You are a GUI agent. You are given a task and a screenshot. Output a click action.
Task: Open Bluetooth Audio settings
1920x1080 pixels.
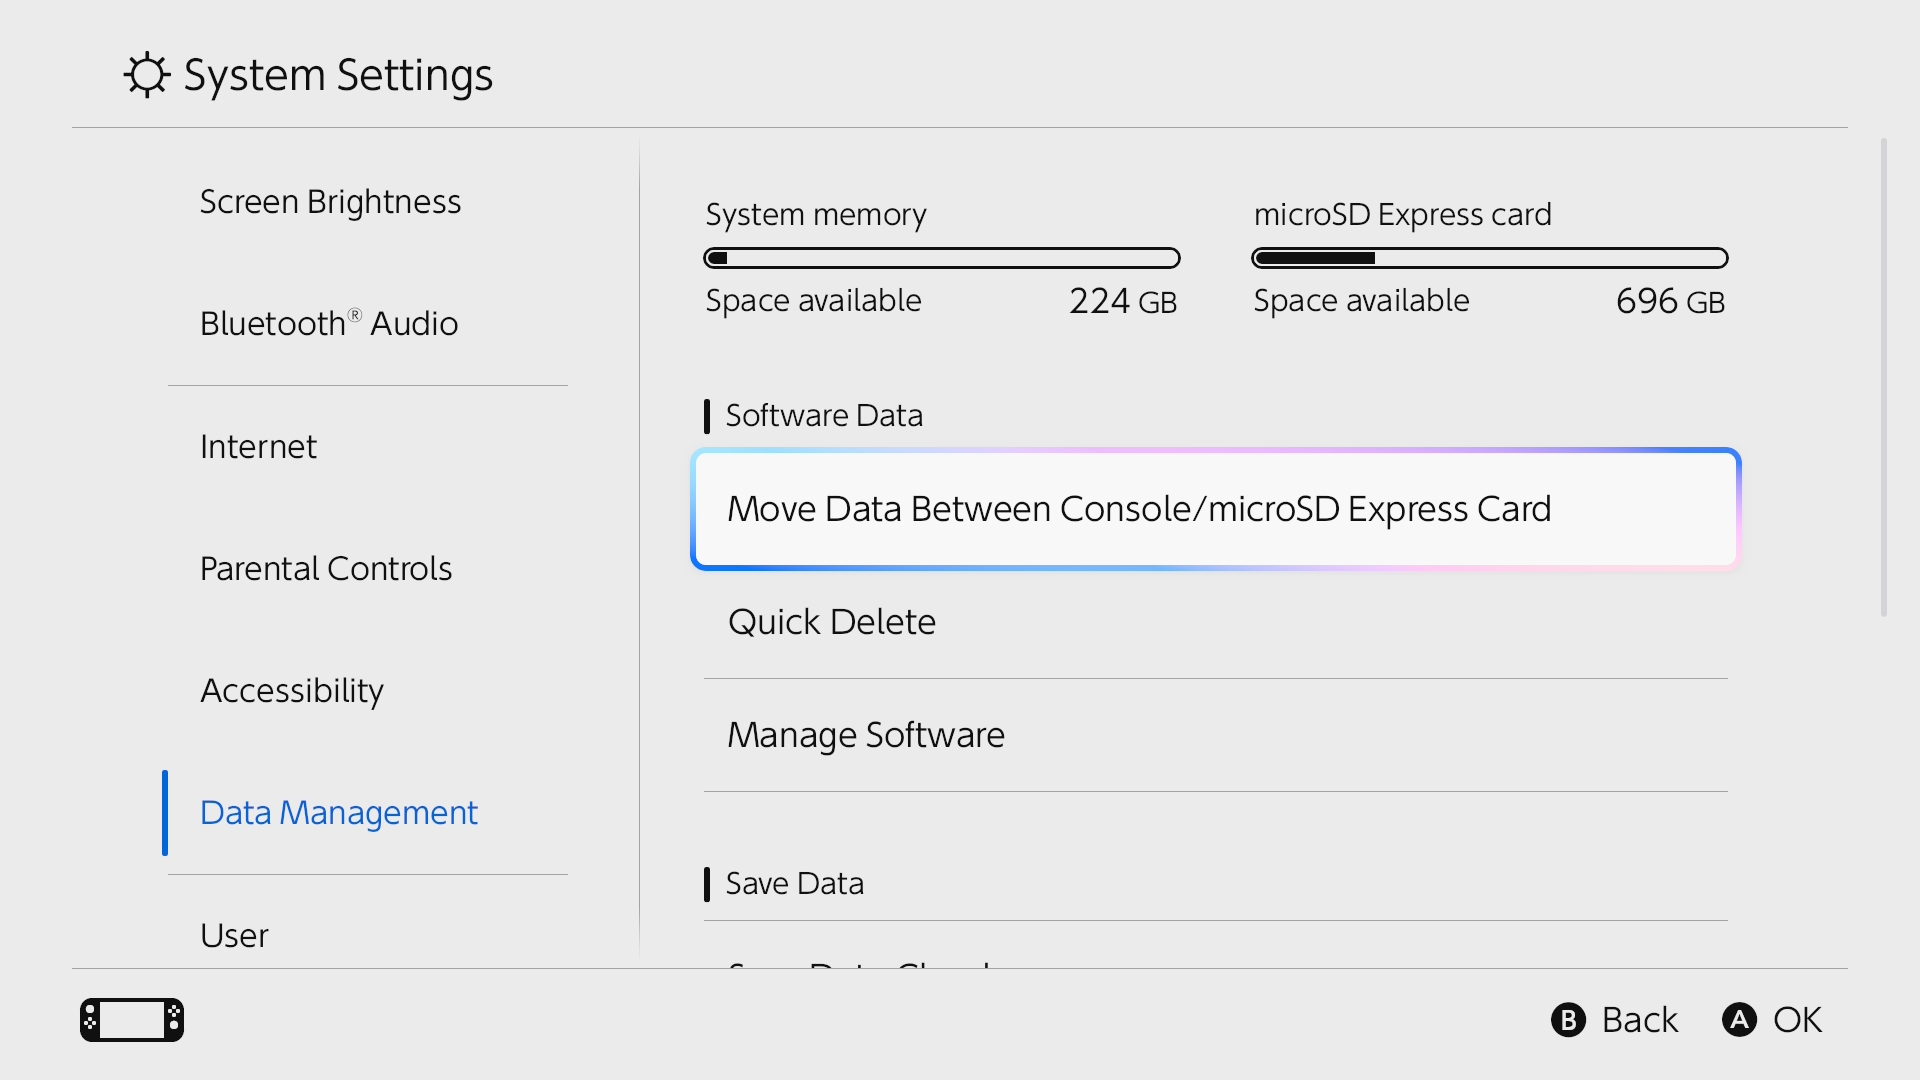click(329, 324)
